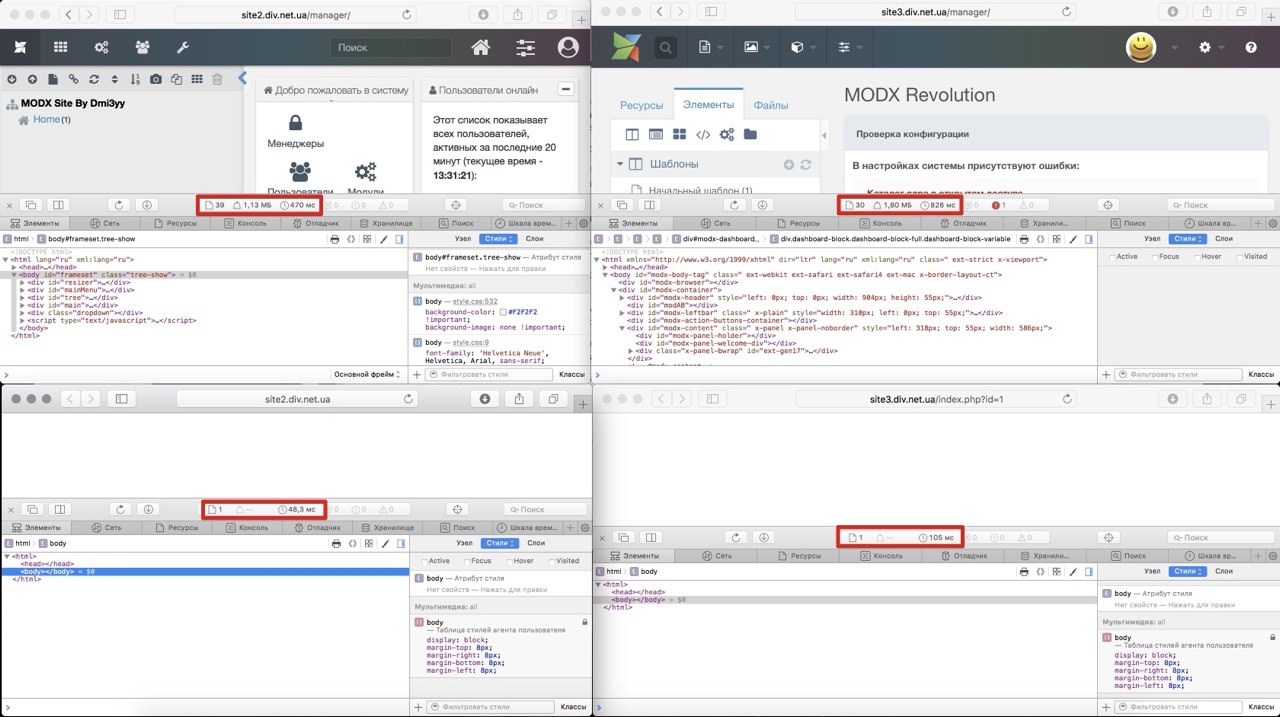1280x717 pixels.
Task: Switch to the Файлы tab in site3
Action: pyautogui.click(x=771, y=105)
